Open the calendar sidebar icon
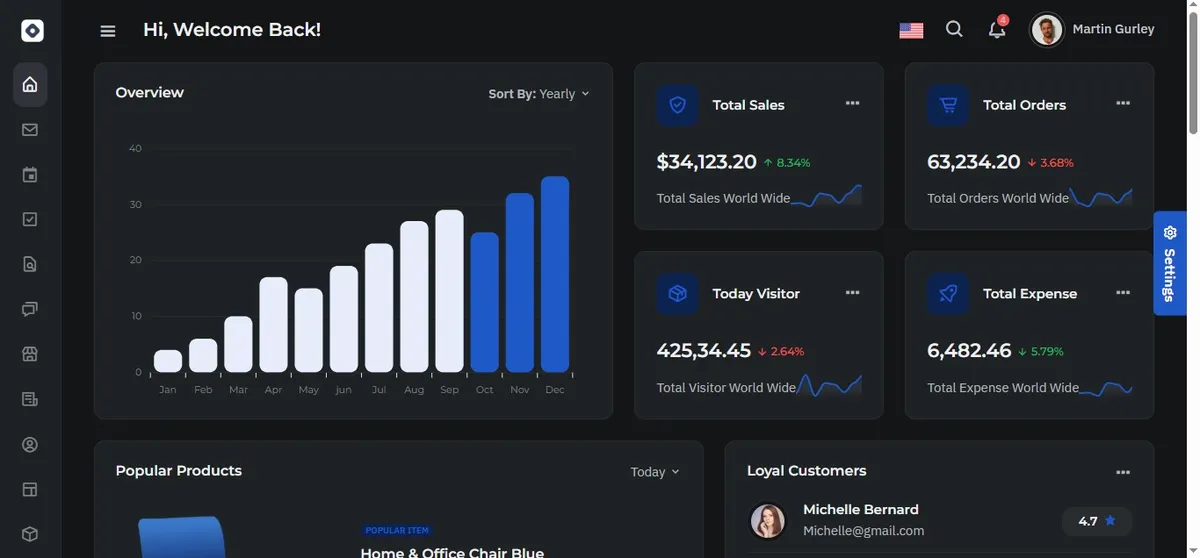The image size is (1200, 558). (x=30, y=175)
